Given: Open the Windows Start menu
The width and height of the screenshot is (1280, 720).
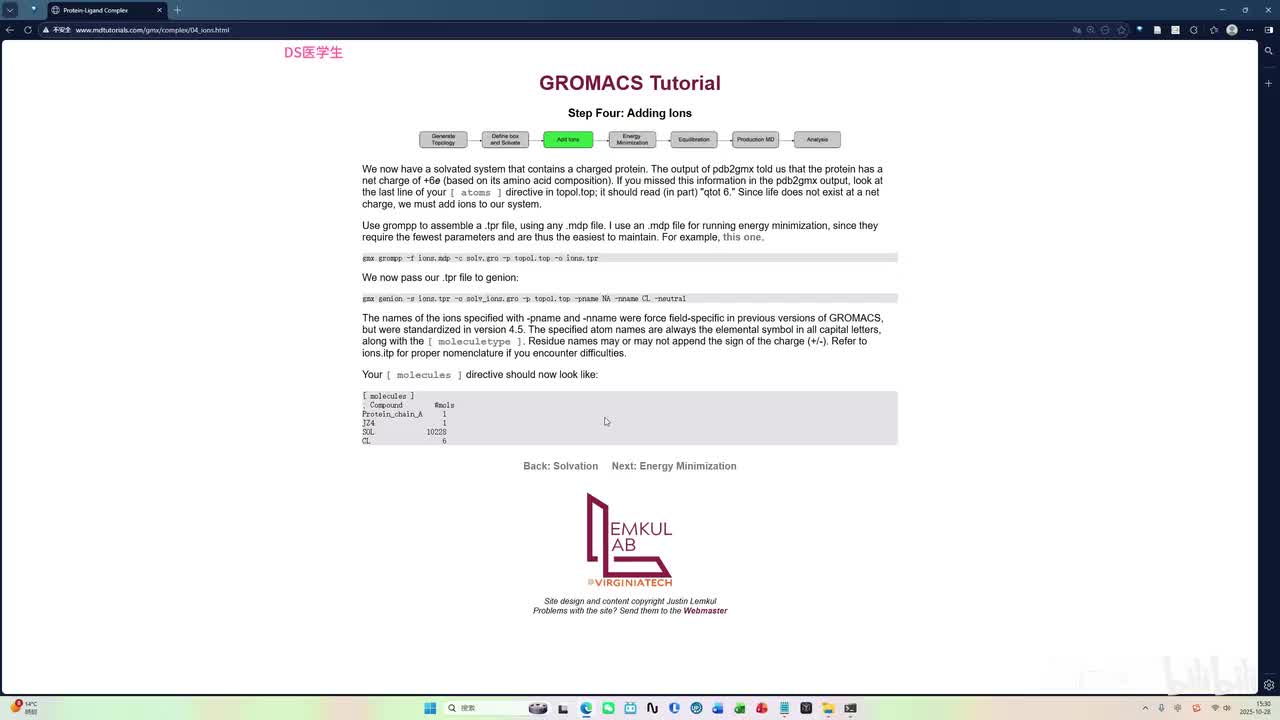Looking at the screenshot, I should (430, 708).
